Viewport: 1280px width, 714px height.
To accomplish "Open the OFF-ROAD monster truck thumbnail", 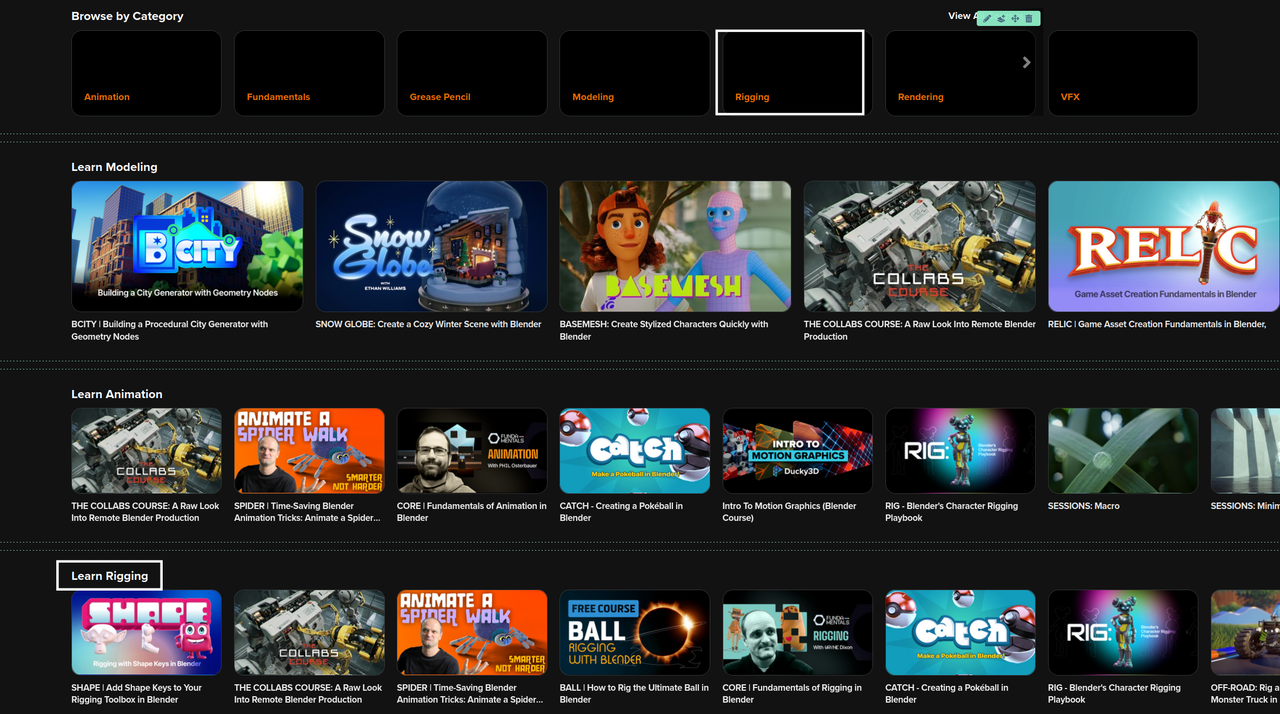I will click(x=1245, y=632).
